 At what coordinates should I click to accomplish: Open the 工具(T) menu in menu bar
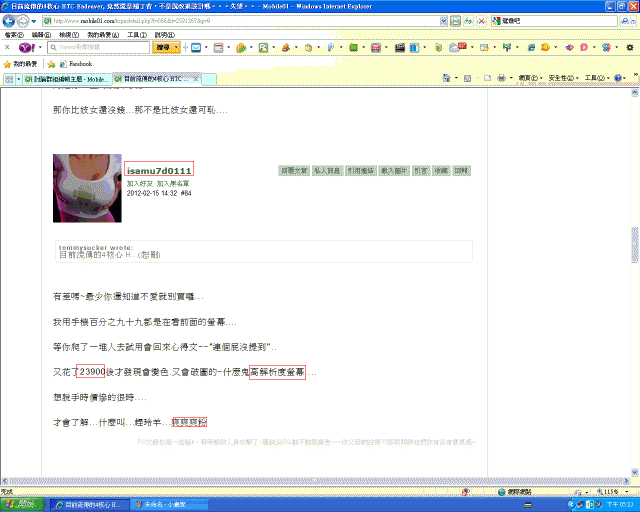click(137, 35)
